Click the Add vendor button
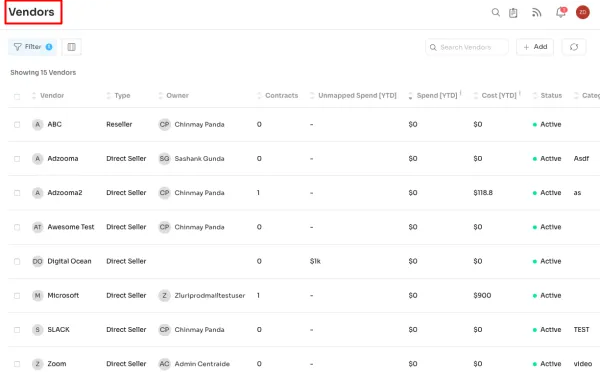Image resolution: width=600 pixels, height=373 pixels. click(x=535, y=47)
